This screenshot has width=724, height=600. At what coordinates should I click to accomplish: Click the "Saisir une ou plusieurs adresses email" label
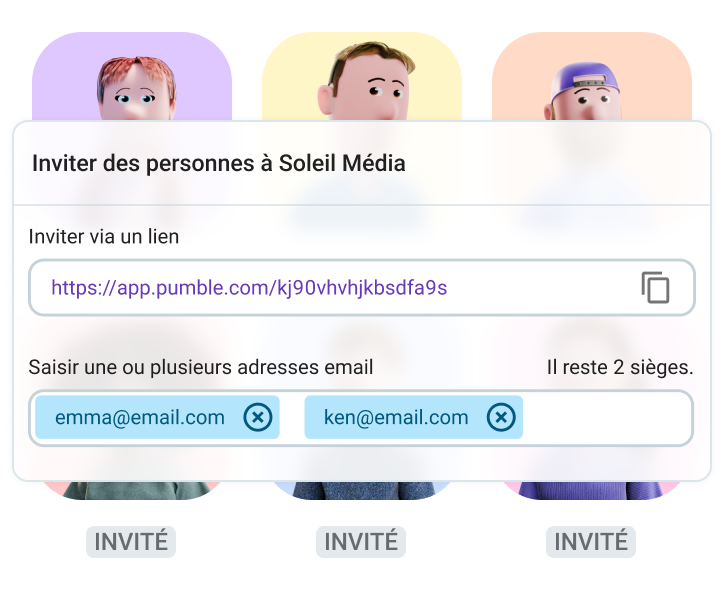tap(201, 367)
